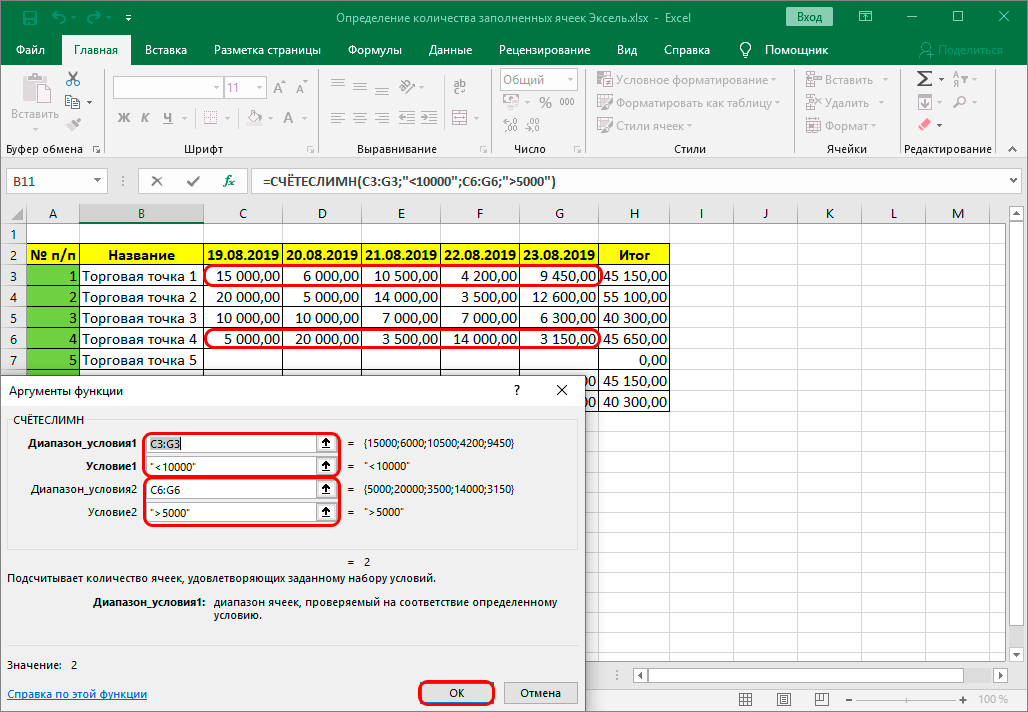Click the Отмена button

click(540, 693)
